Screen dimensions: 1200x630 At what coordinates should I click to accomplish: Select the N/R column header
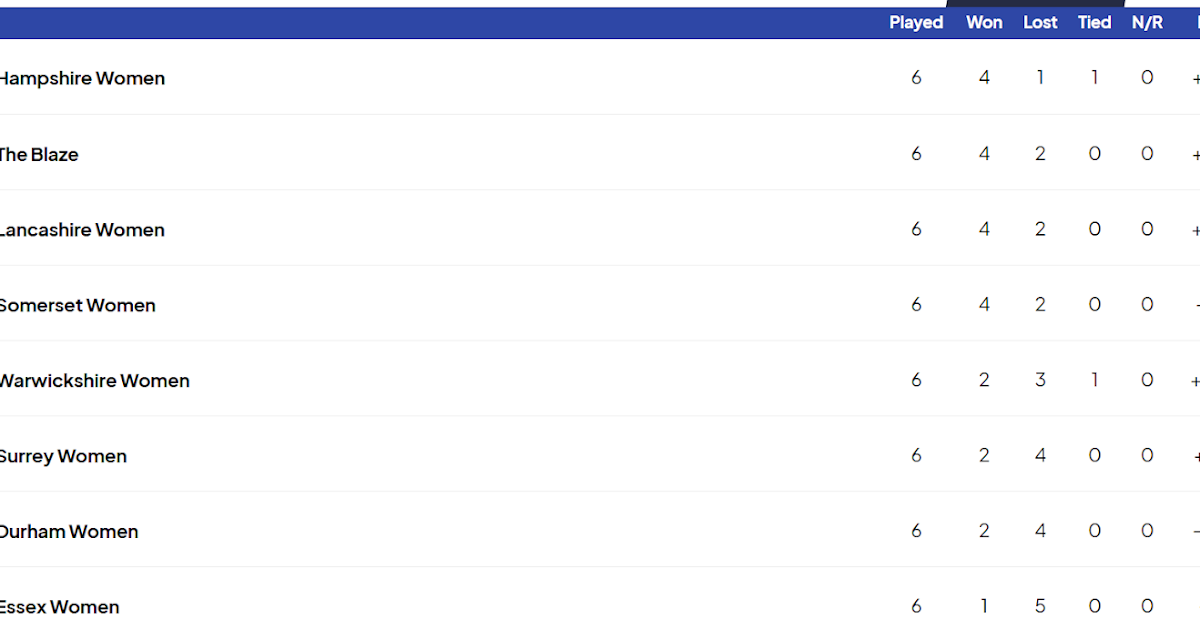click(x=1147, y=23)
